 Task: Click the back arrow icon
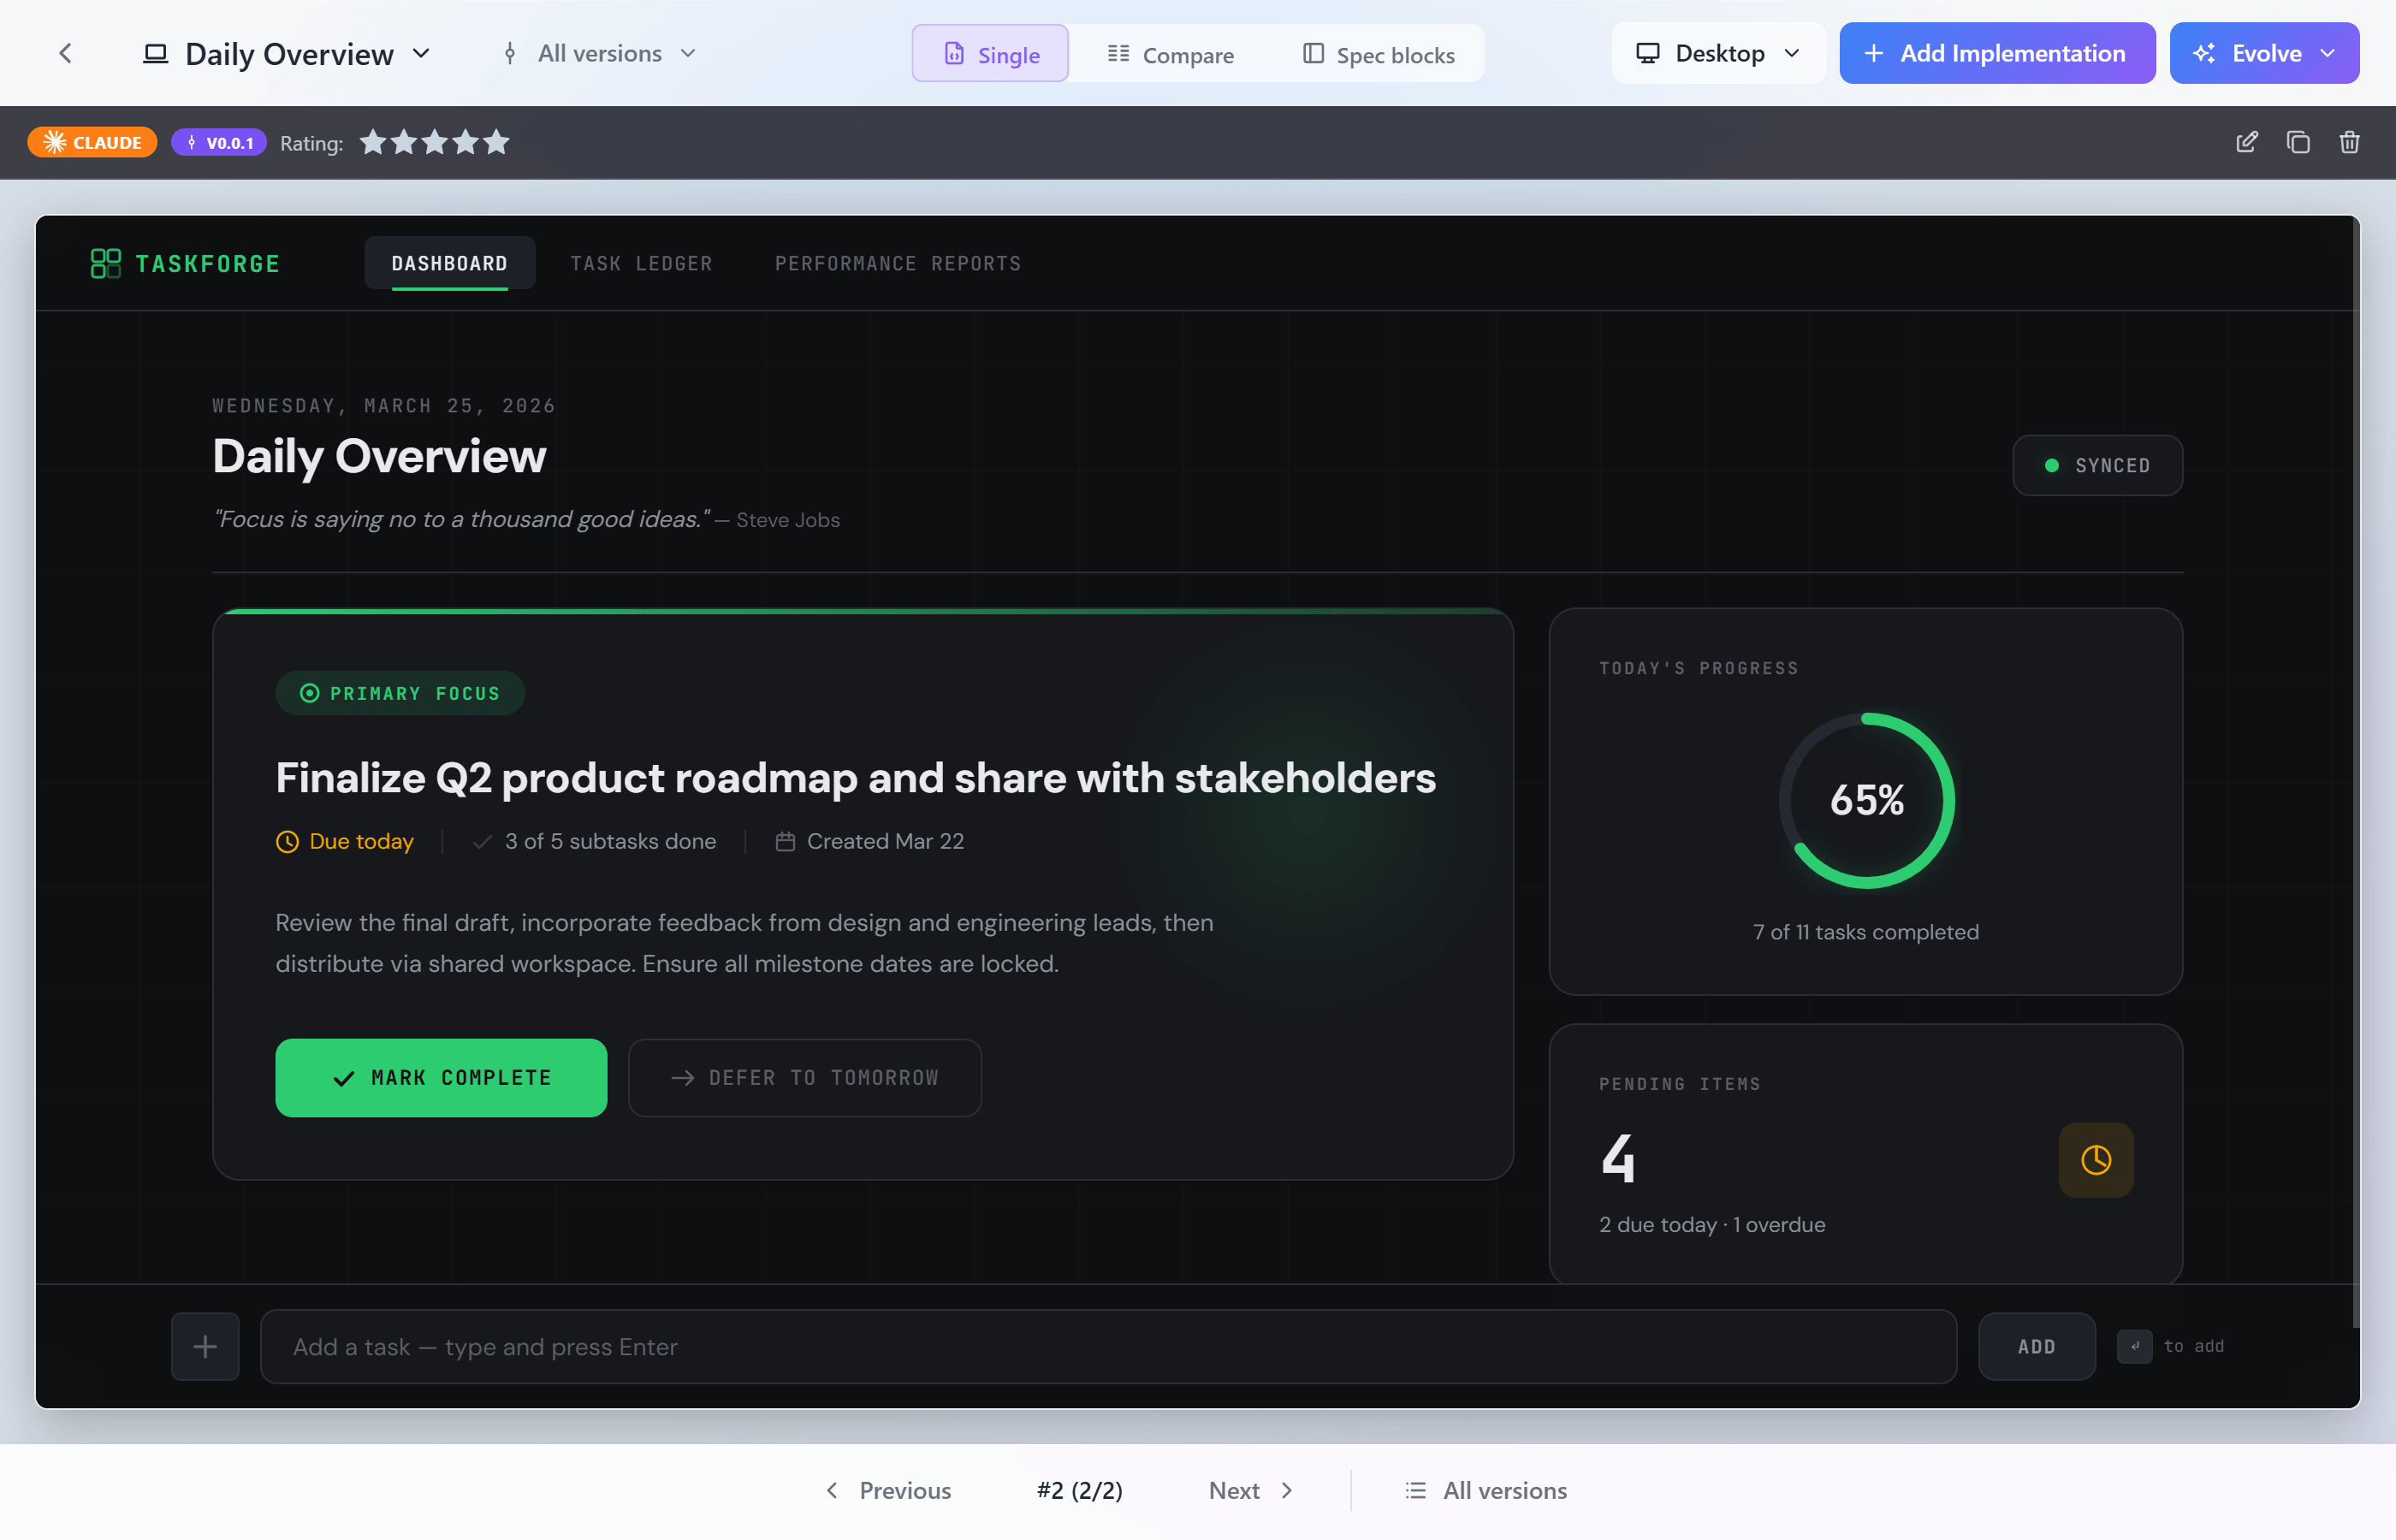(66, 53)
